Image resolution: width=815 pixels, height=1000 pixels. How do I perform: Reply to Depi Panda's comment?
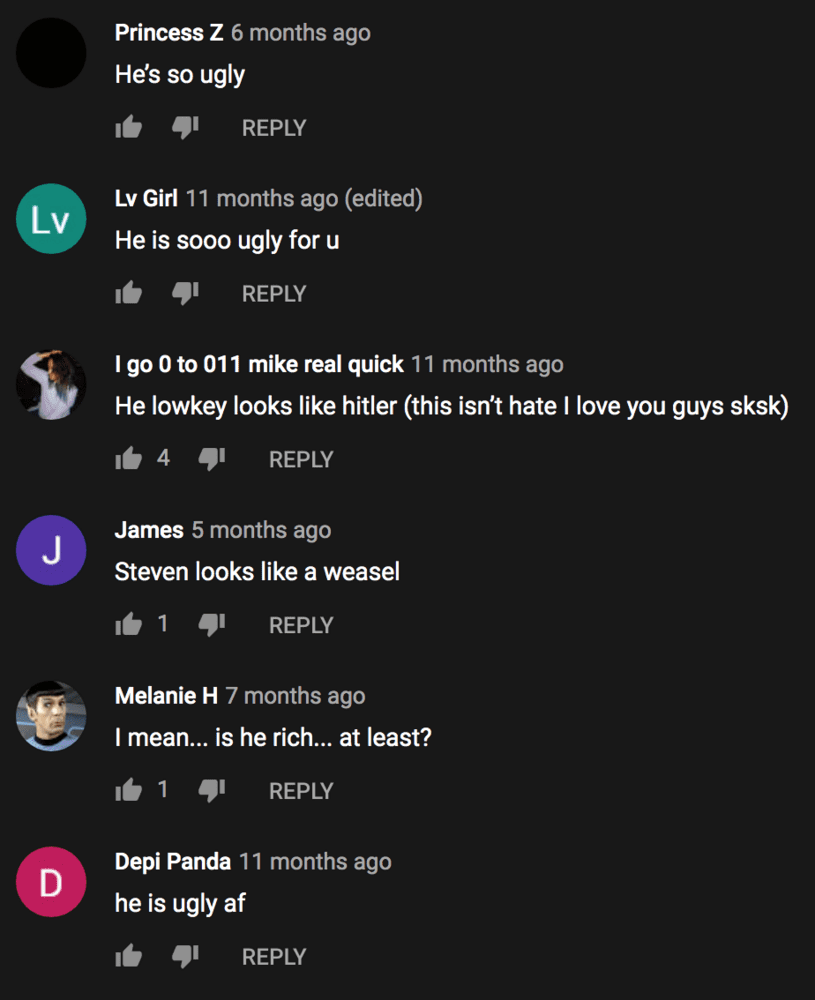(x=274, y=957)
